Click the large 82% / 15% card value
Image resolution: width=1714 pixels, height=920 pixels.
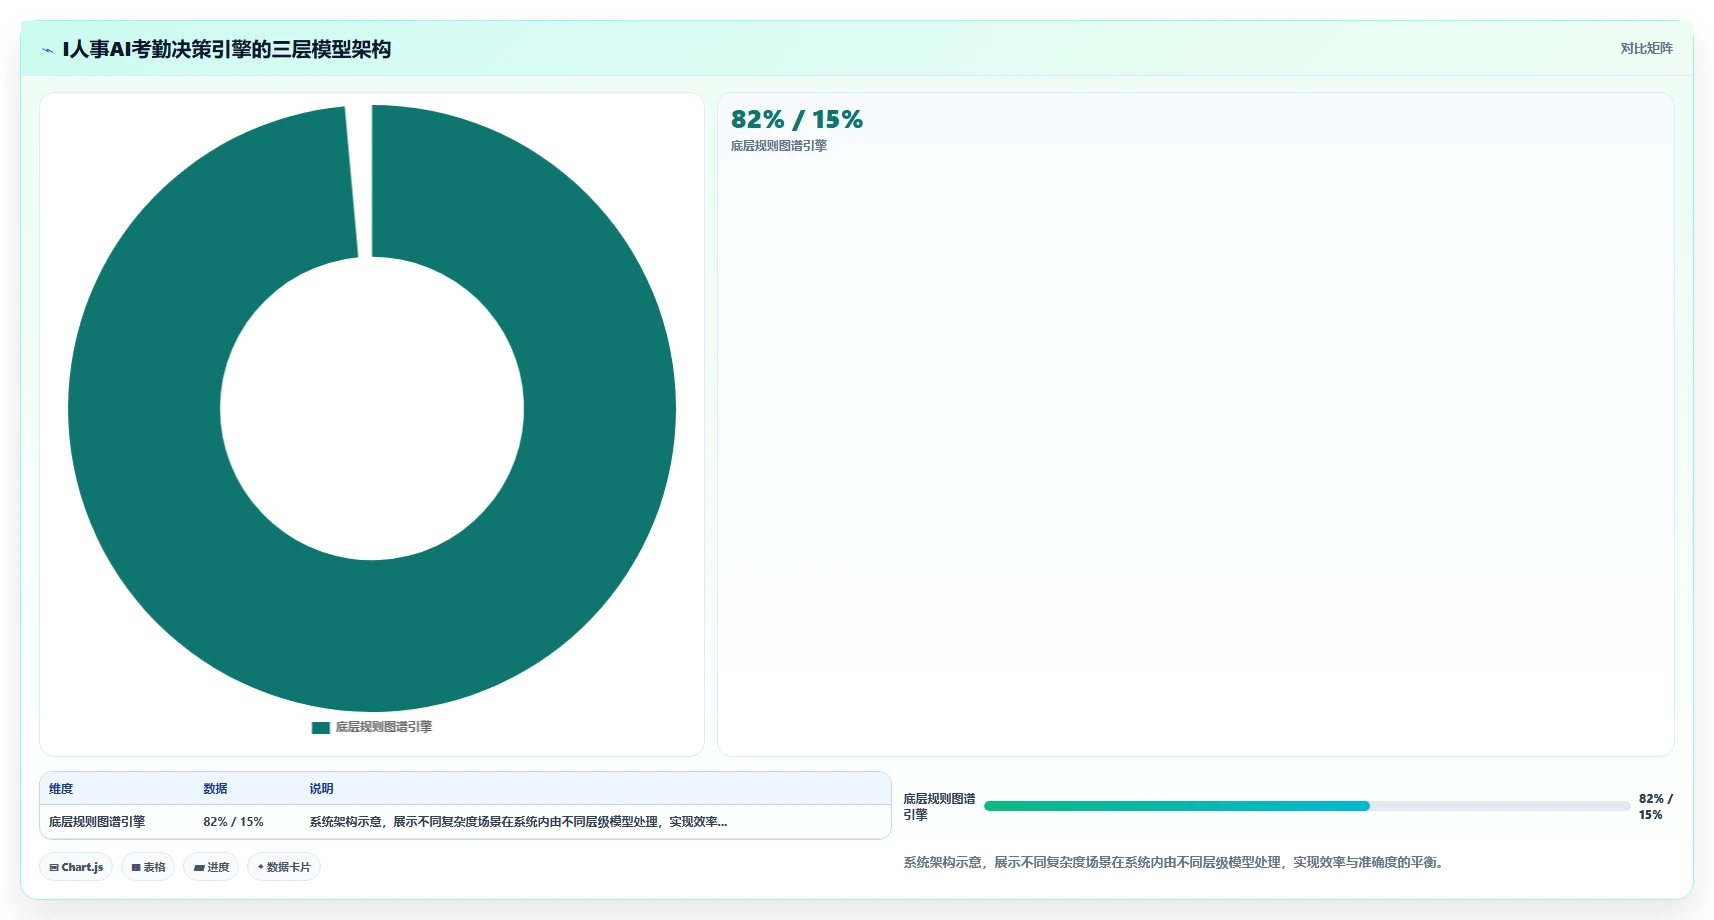tap(796, 120)
